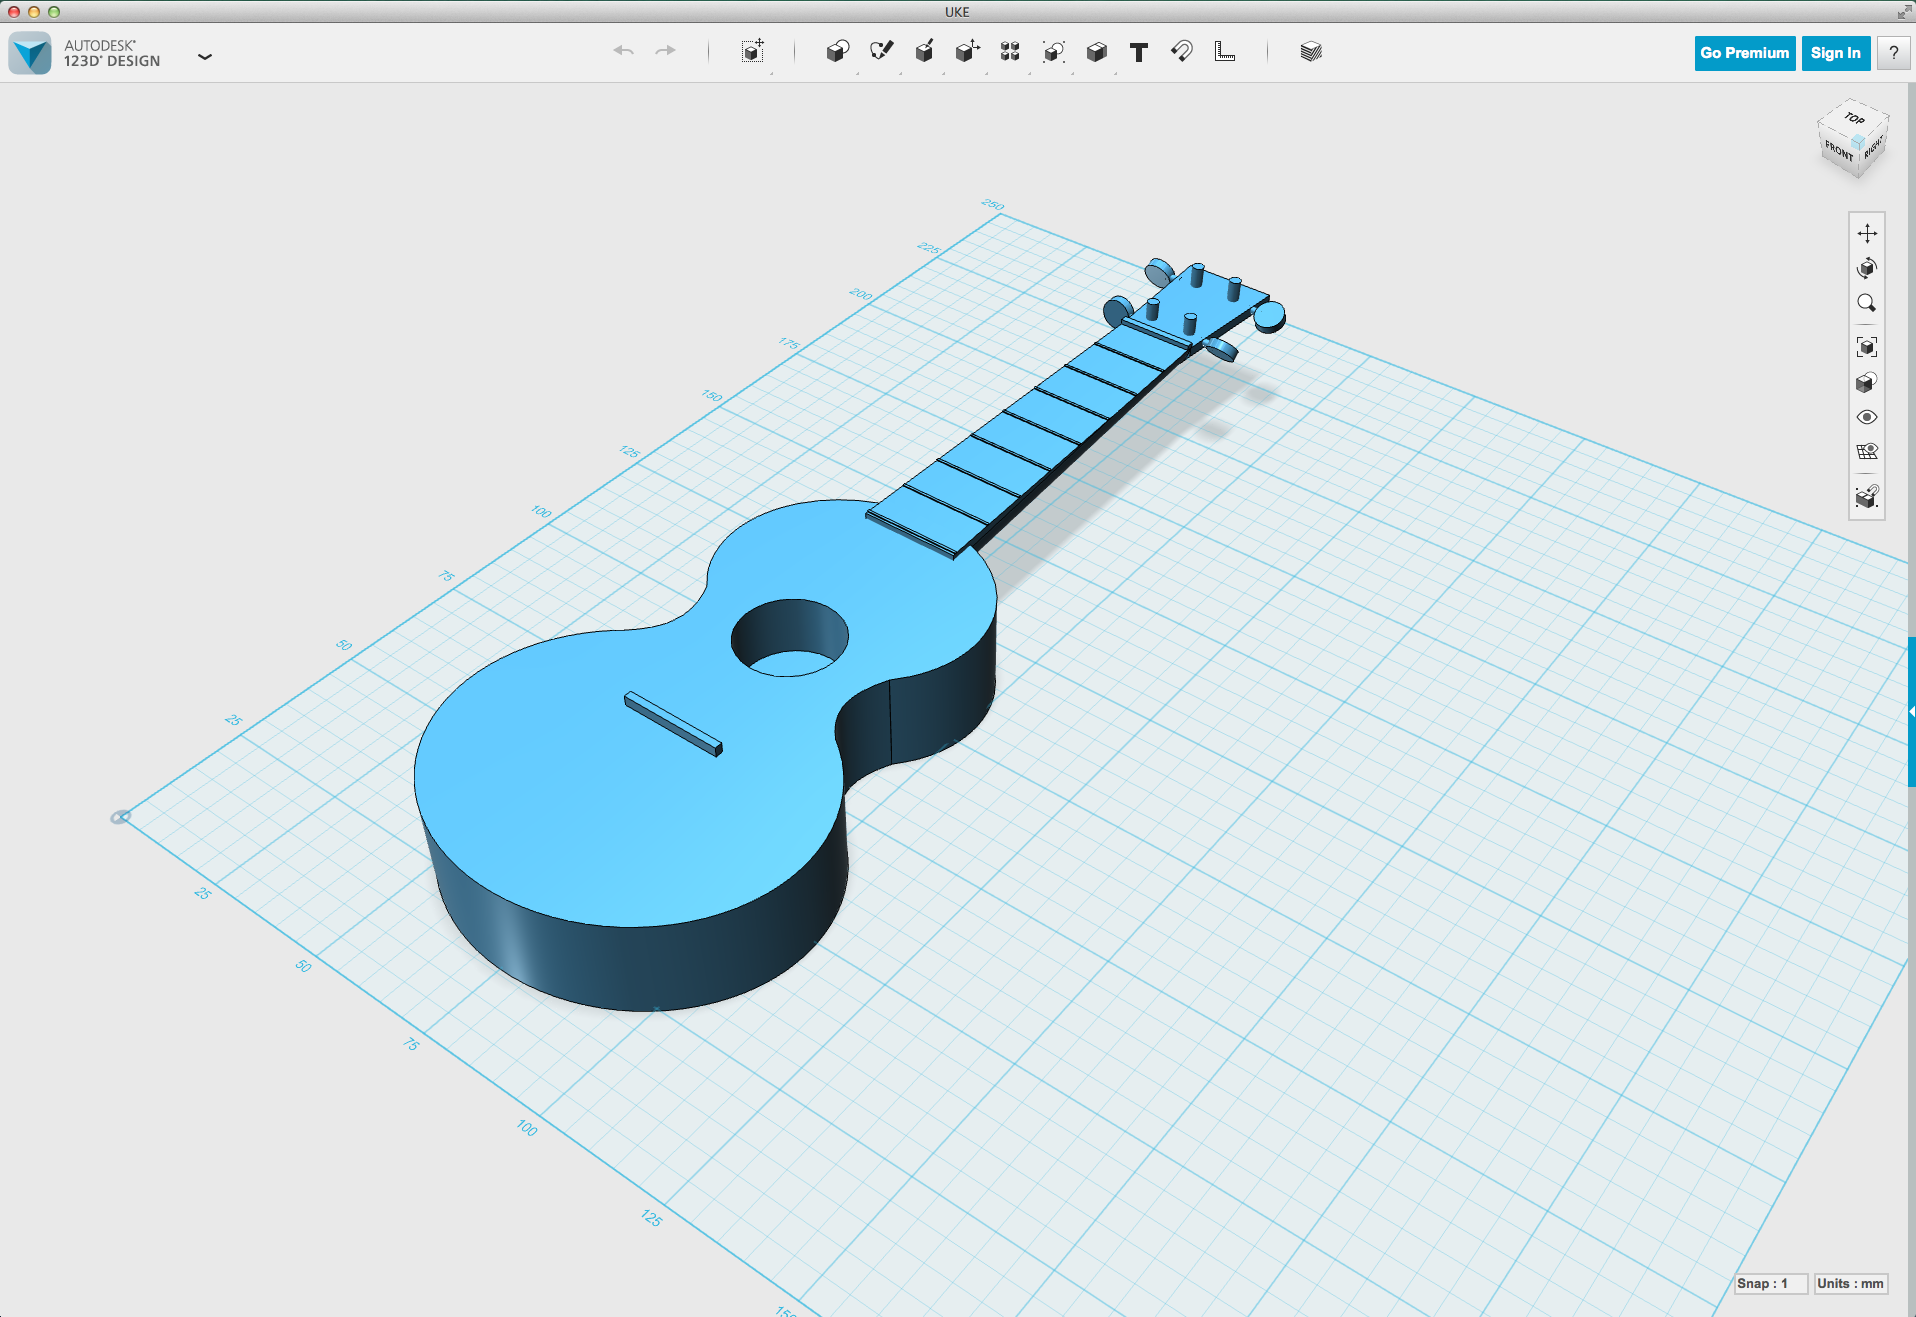Open the Snap : 1 value selector
This screenshot has height=1317, width=1916.
1771,1283
